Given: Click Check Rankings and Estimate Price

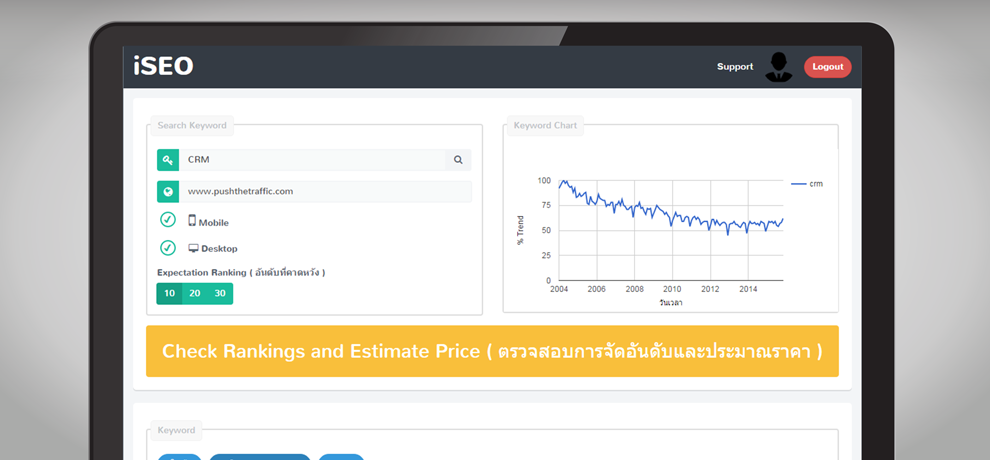Looking at the screenshot, I should (492, 351).
